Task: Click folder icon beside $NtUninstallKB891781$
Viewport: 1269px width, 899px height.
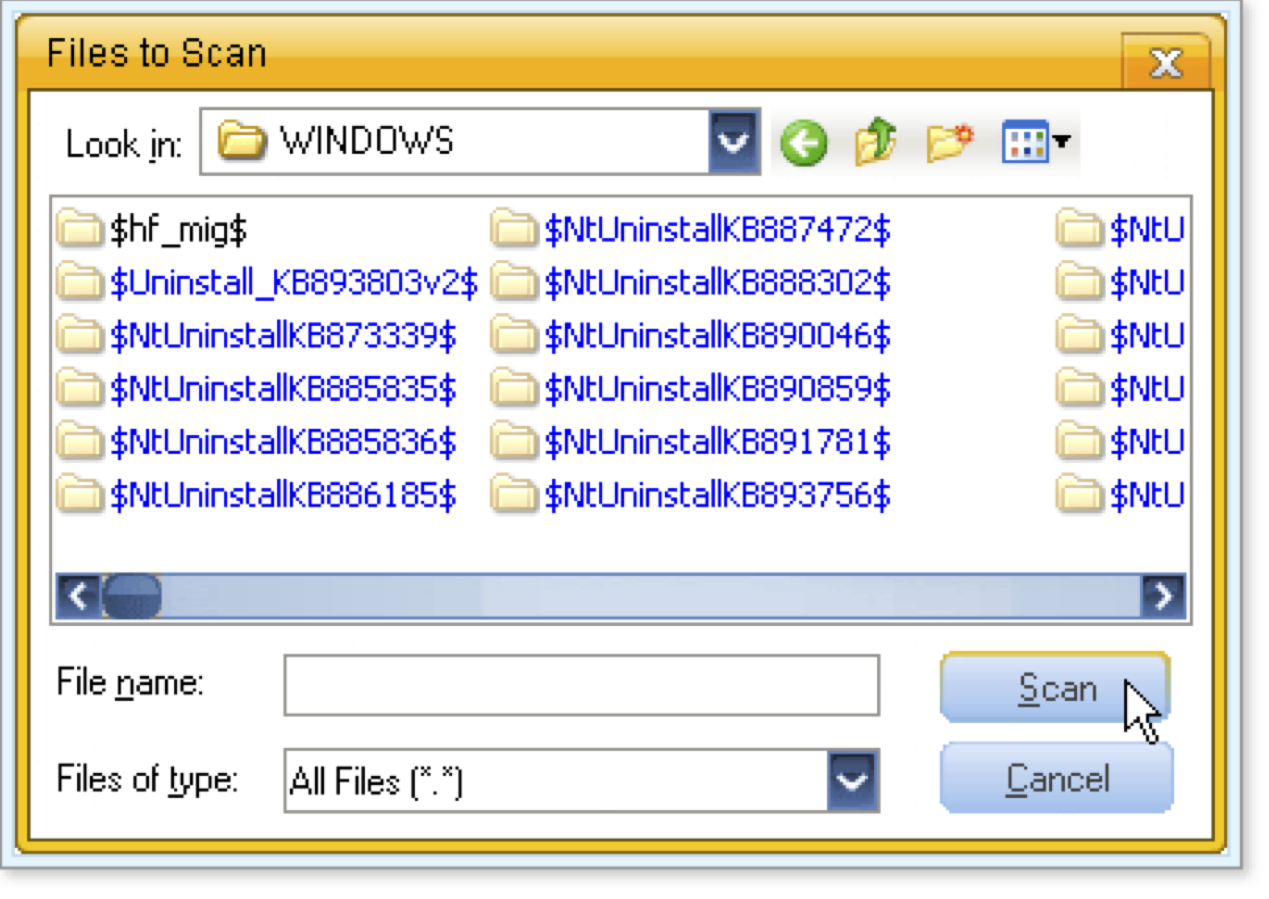Action: 515,441
